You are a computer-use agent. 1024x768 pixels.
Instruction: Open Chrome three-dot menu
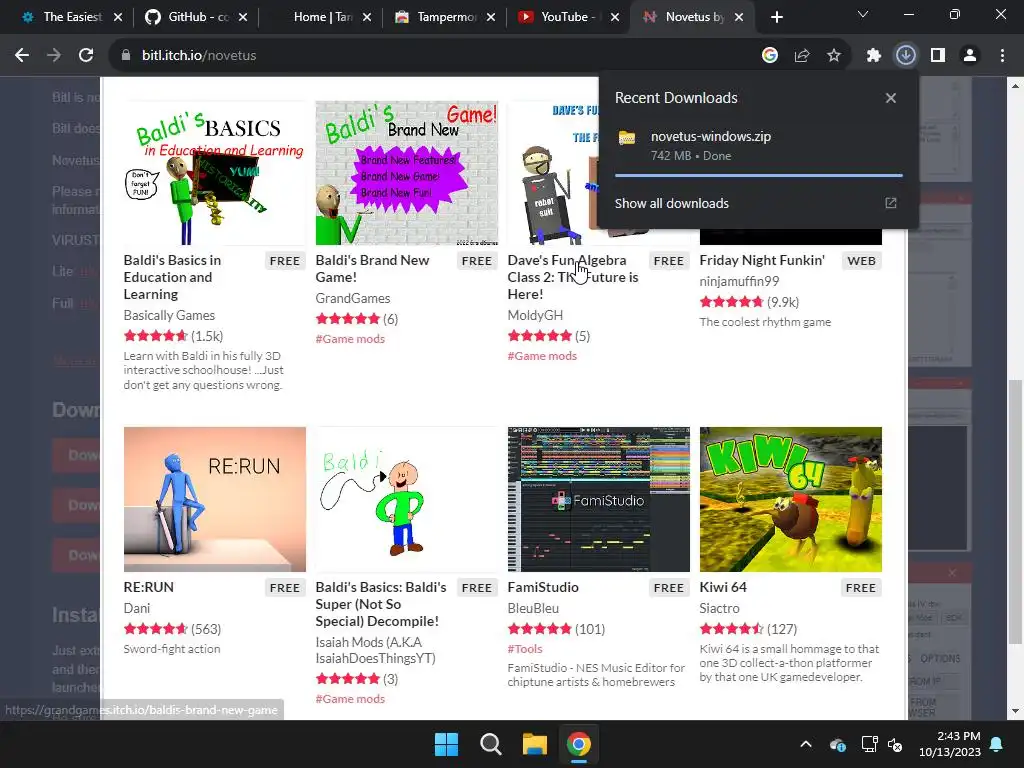pos(1002,56)
